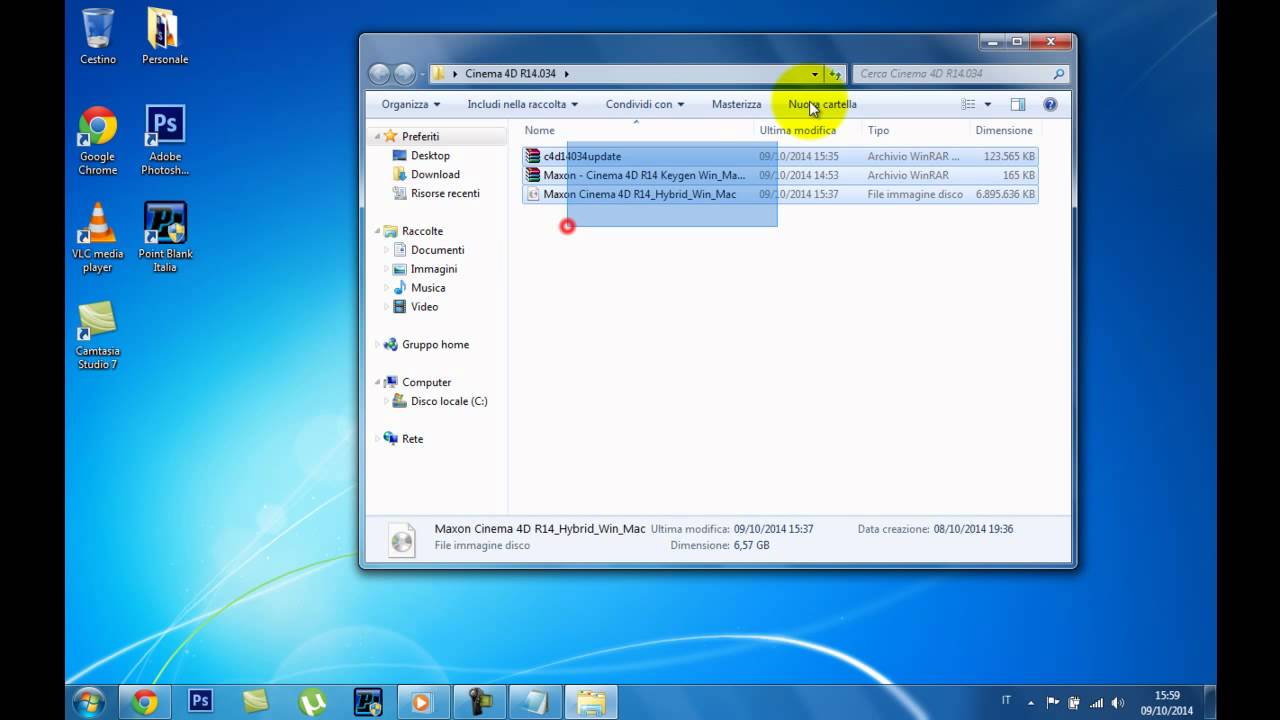The image size is (1280, 720).
Task: Toggle the preview pane icon
Action: (1018, 104)
